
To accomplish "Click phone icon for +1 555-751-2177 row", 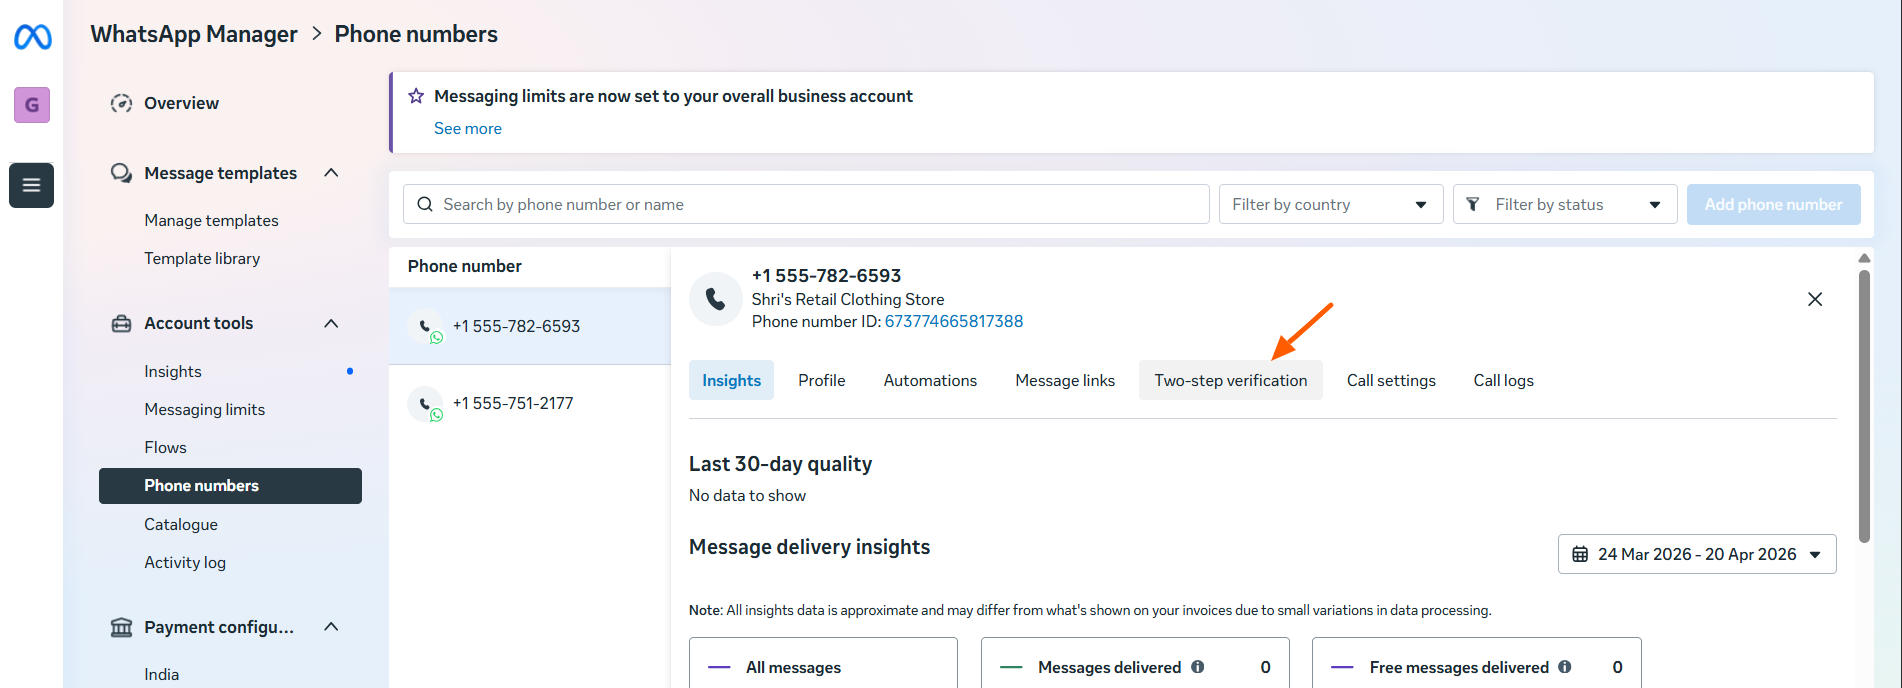I will point(425,404).
